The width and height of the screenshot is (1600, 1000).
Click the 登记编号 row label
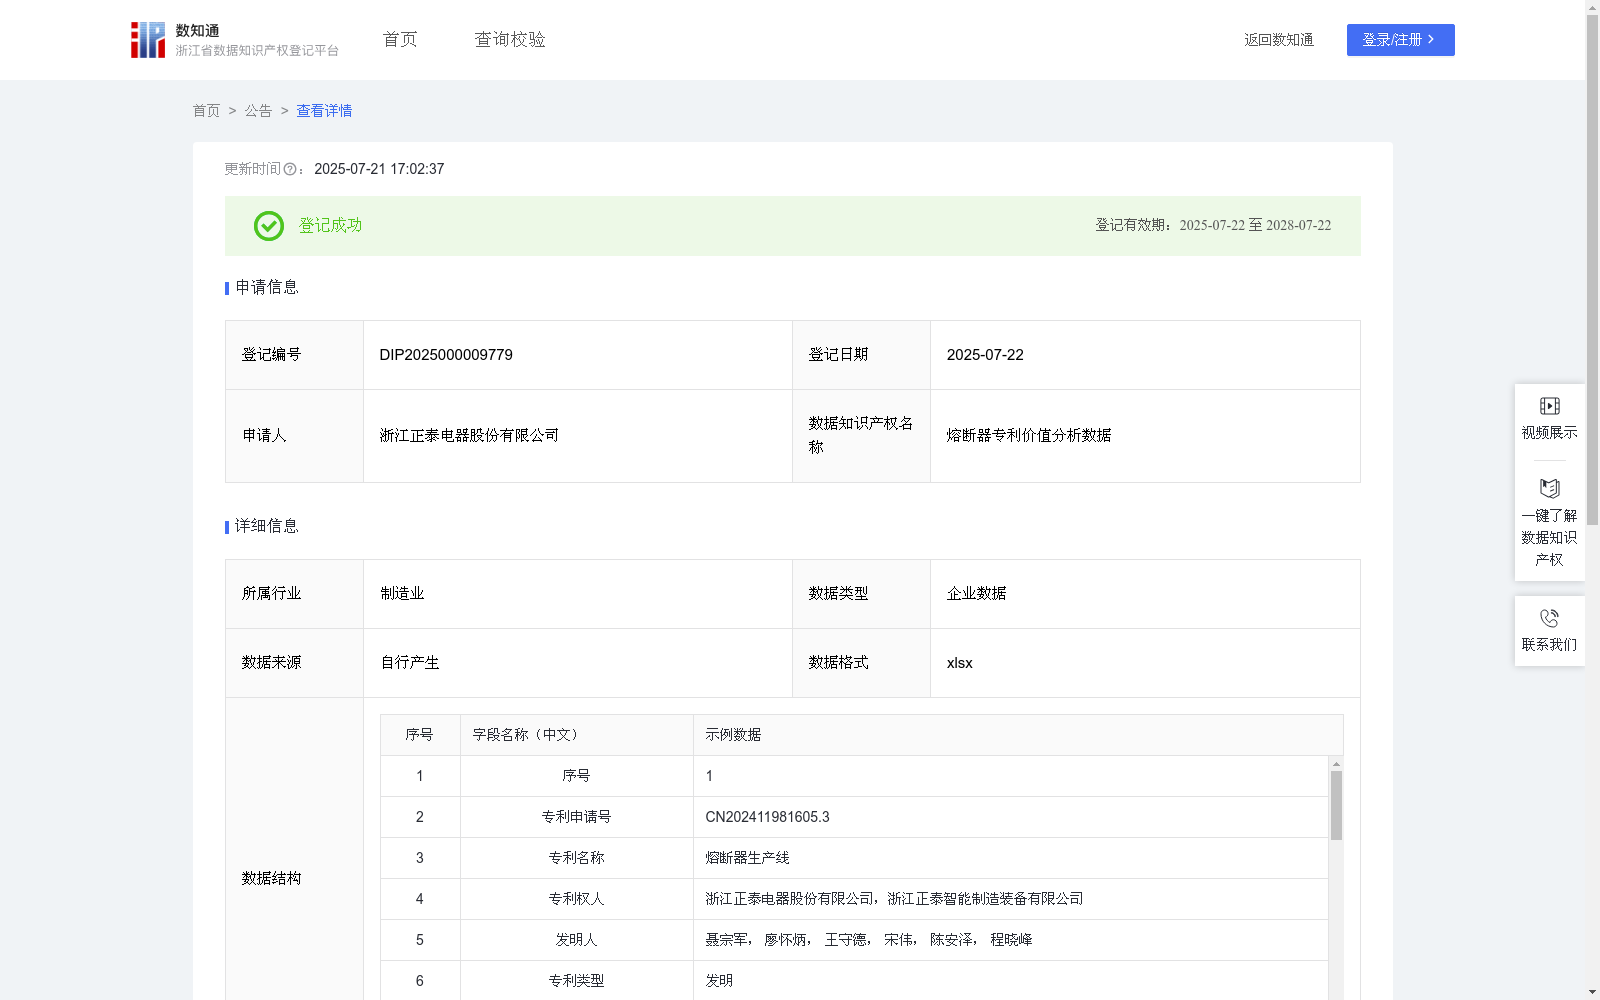(271, 355)
